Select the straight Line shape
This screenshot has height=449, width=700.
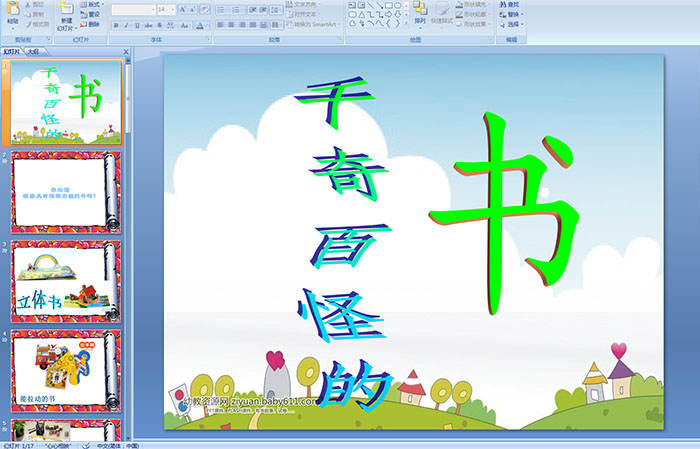371,5
